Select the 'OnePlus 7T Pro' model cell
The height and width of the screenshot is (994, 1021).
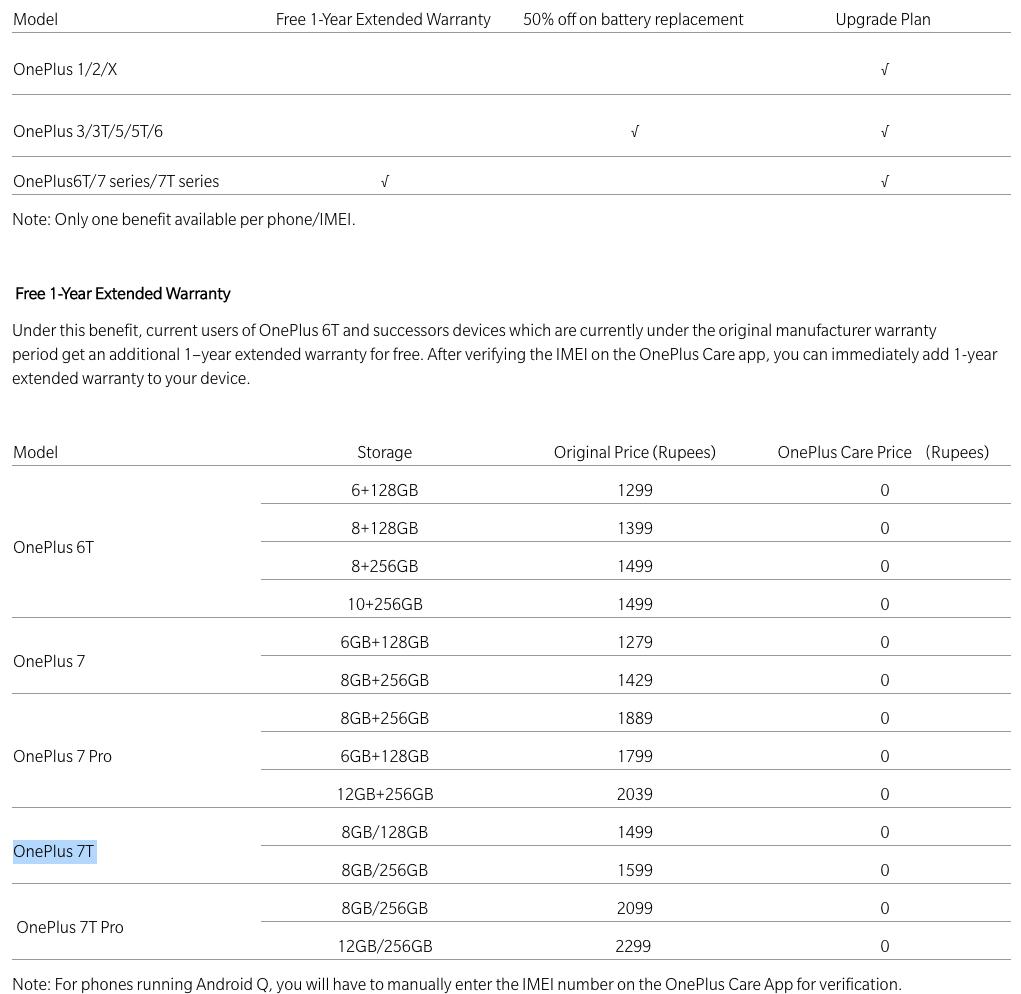tap(70, 927)
